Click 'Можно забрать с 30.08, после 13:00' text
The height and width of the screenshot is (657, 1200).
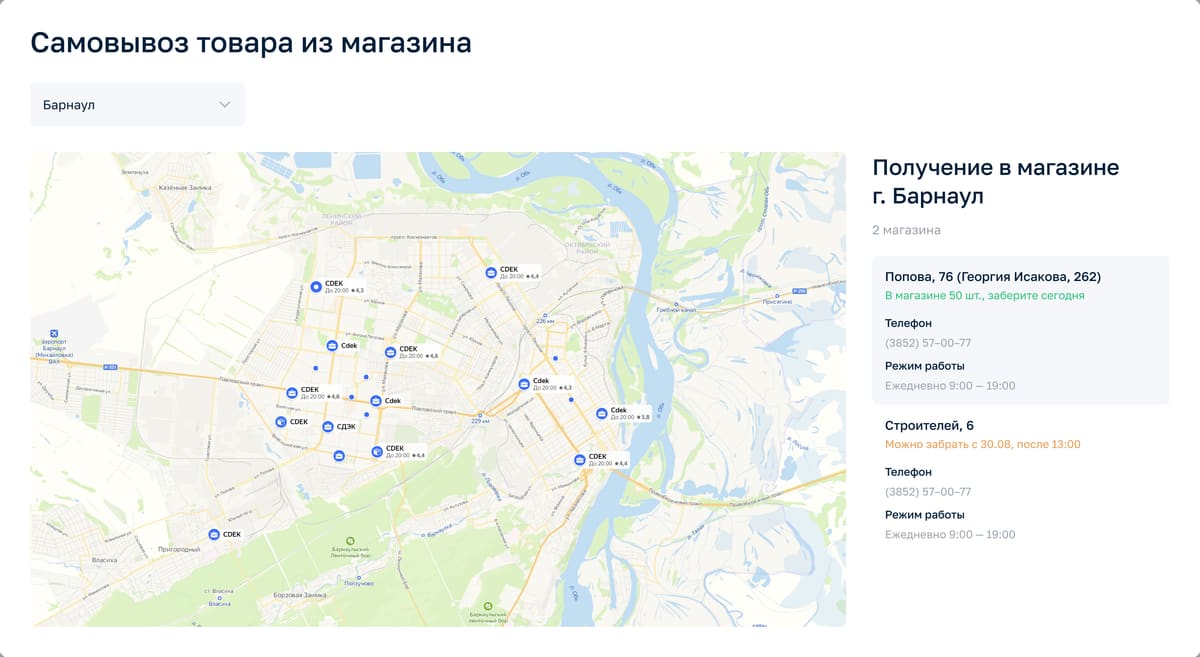pos(983,444)
